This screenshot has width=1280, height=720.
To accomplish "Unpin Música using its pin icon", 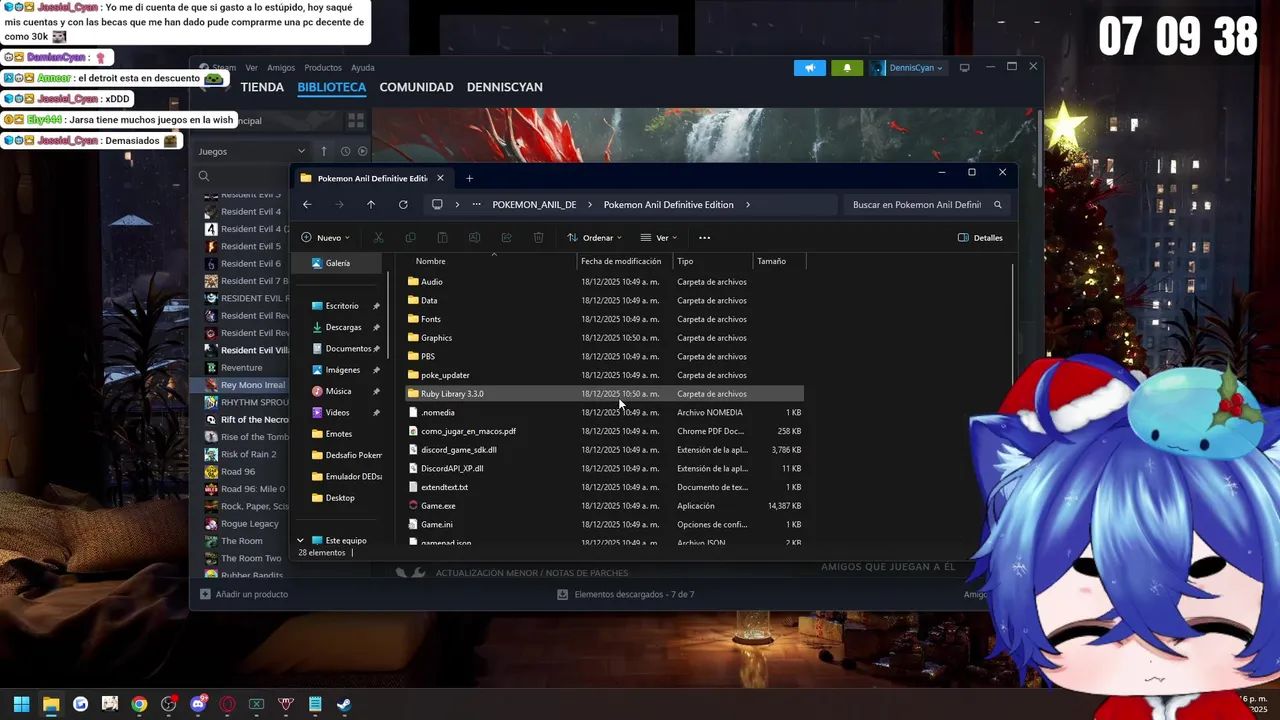I will click(376, 391).
